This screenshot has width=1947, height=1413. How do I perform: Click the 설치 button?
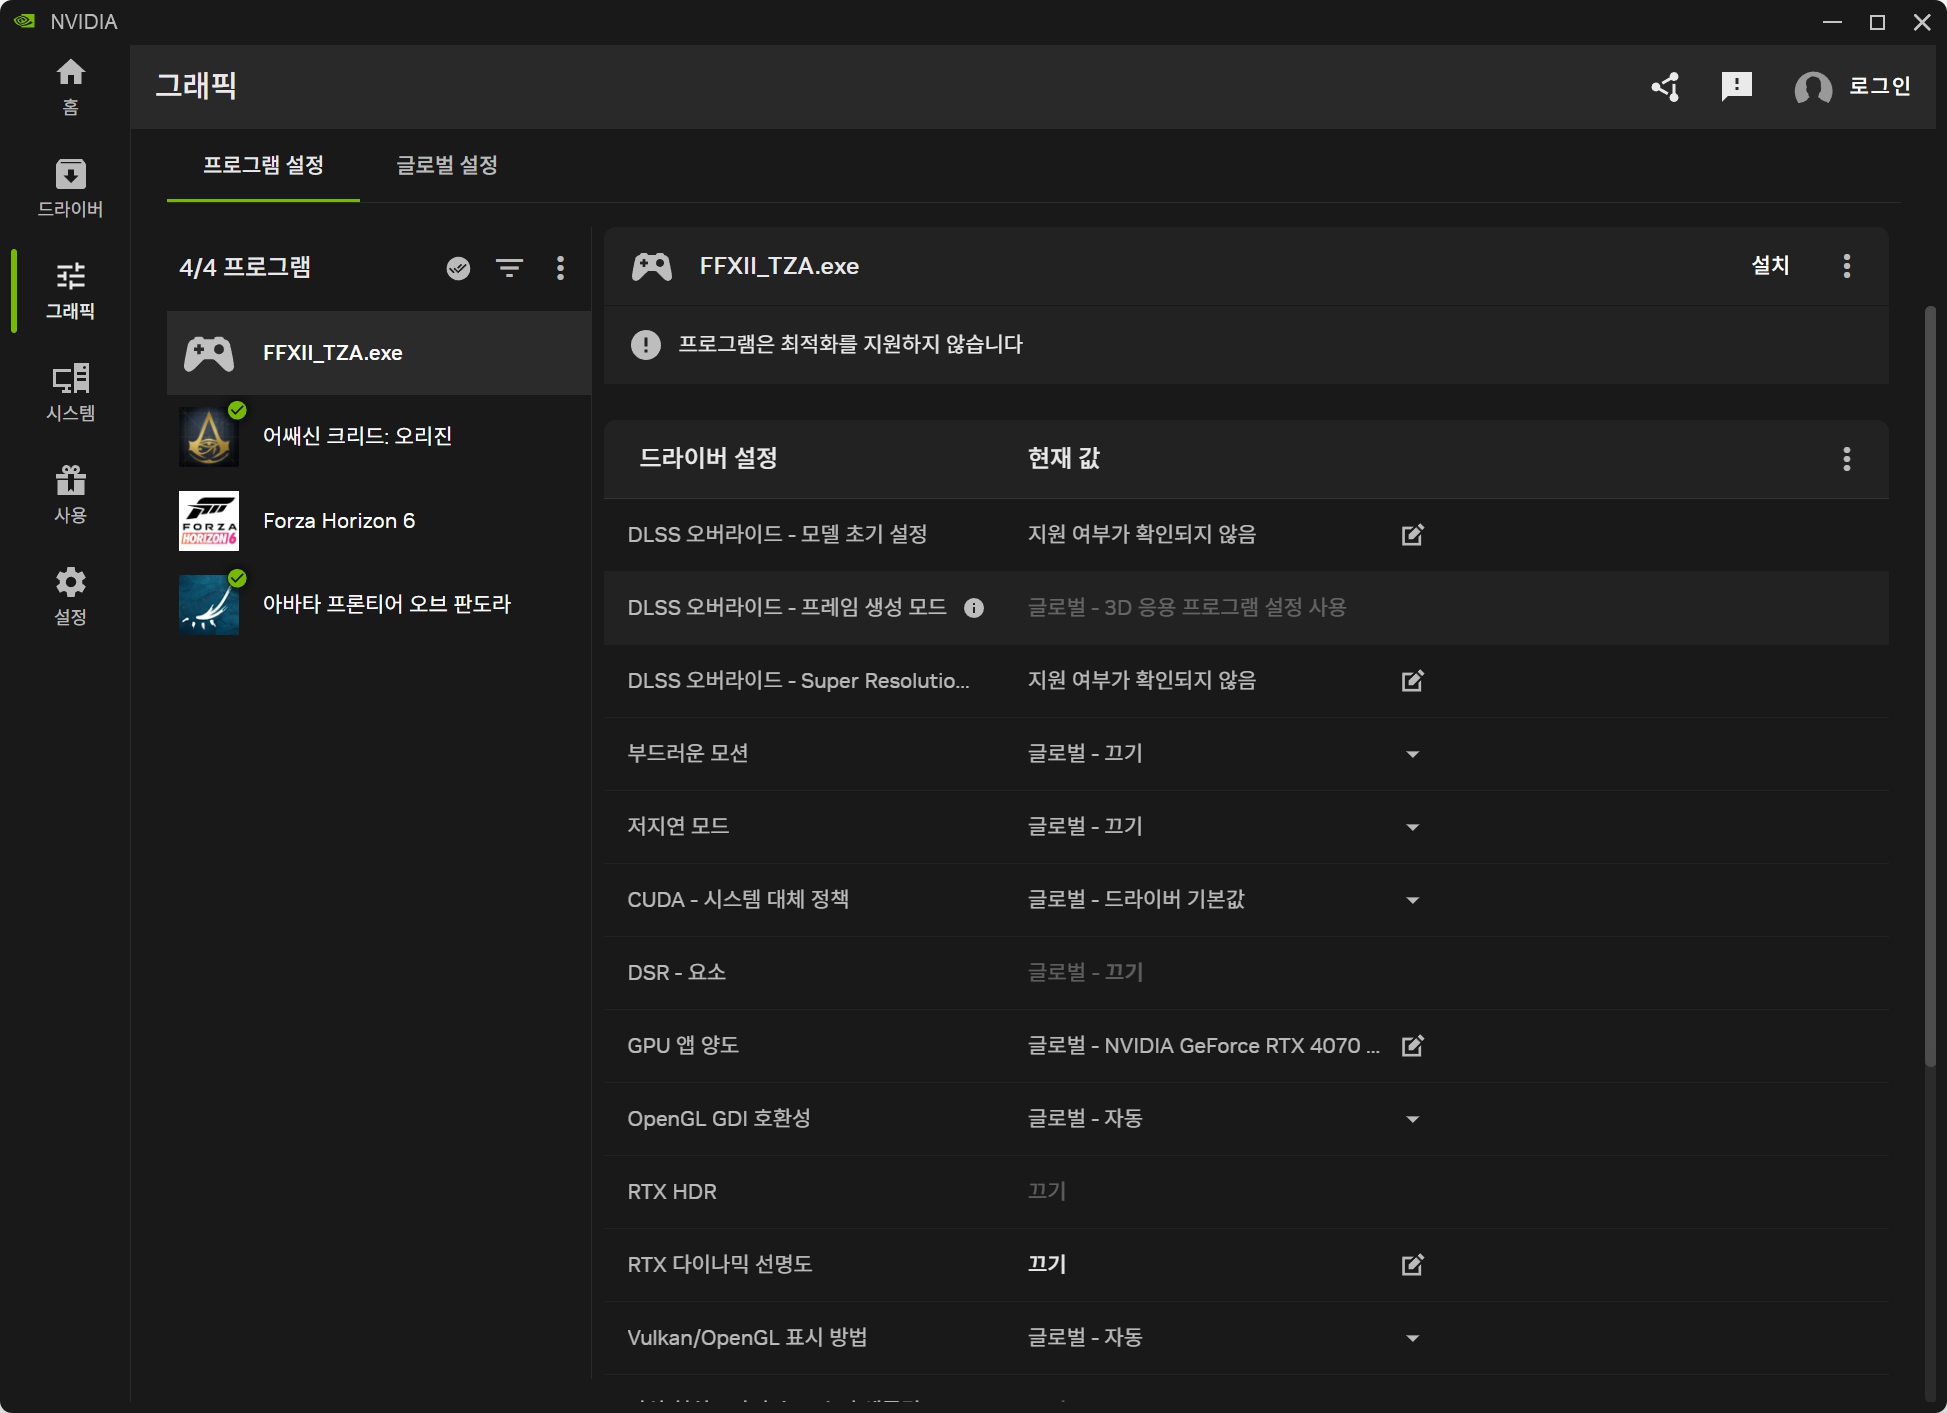(1770, 266)
